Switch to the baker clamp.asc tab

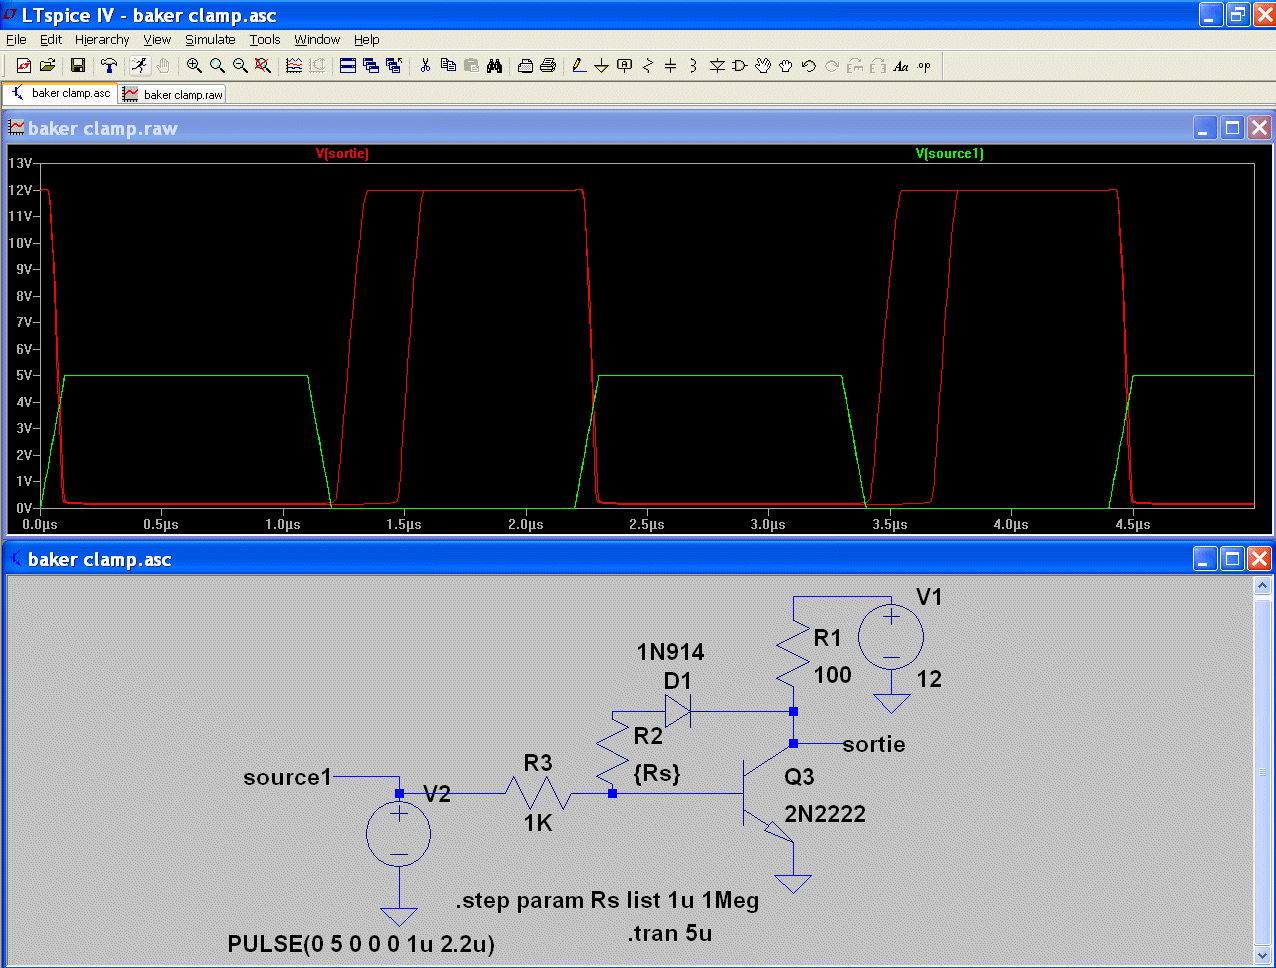(60, 93)
